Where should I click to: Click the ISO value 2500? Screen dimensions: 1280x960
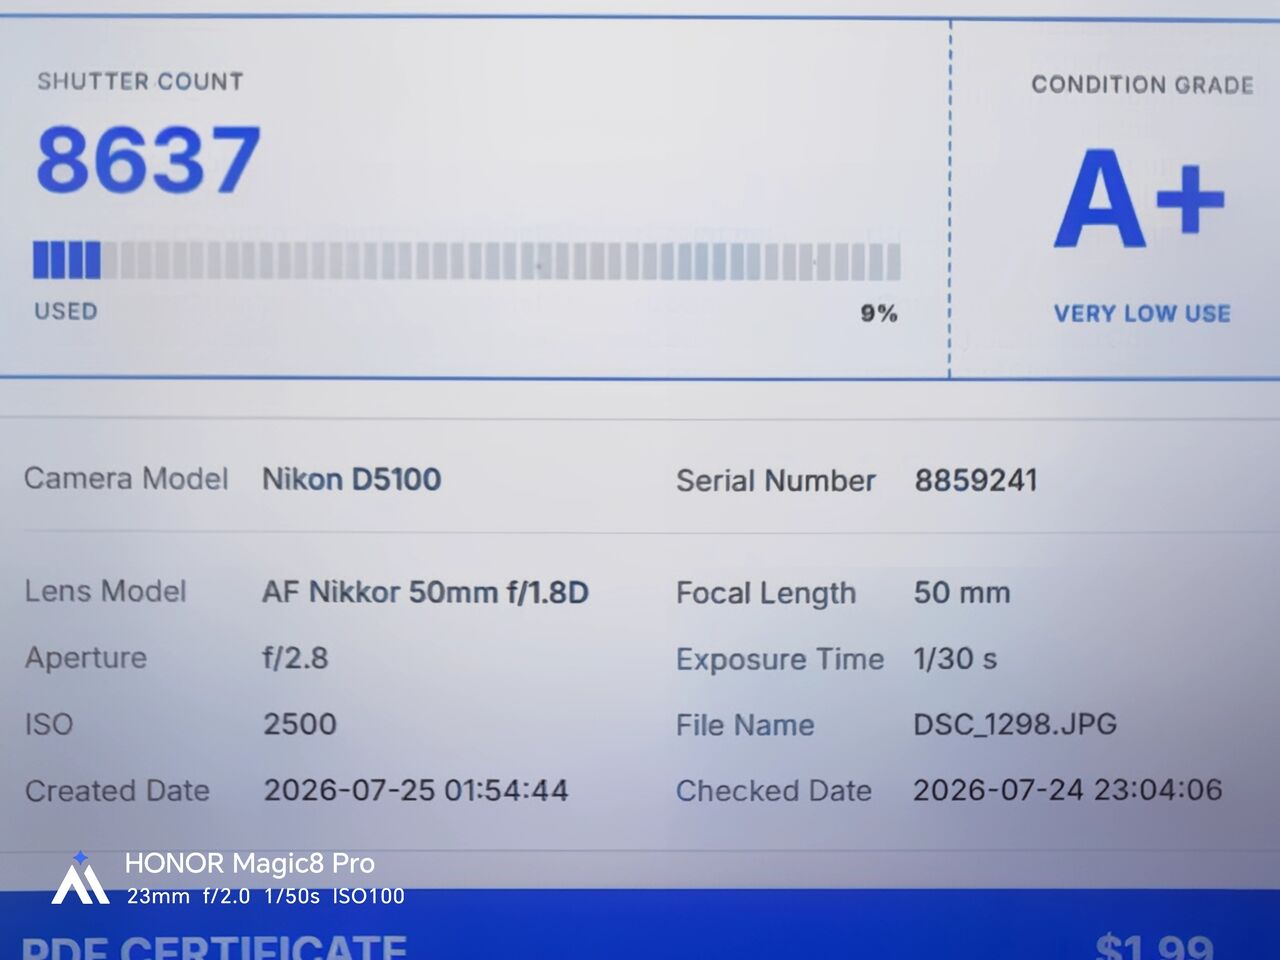[300, 724]
